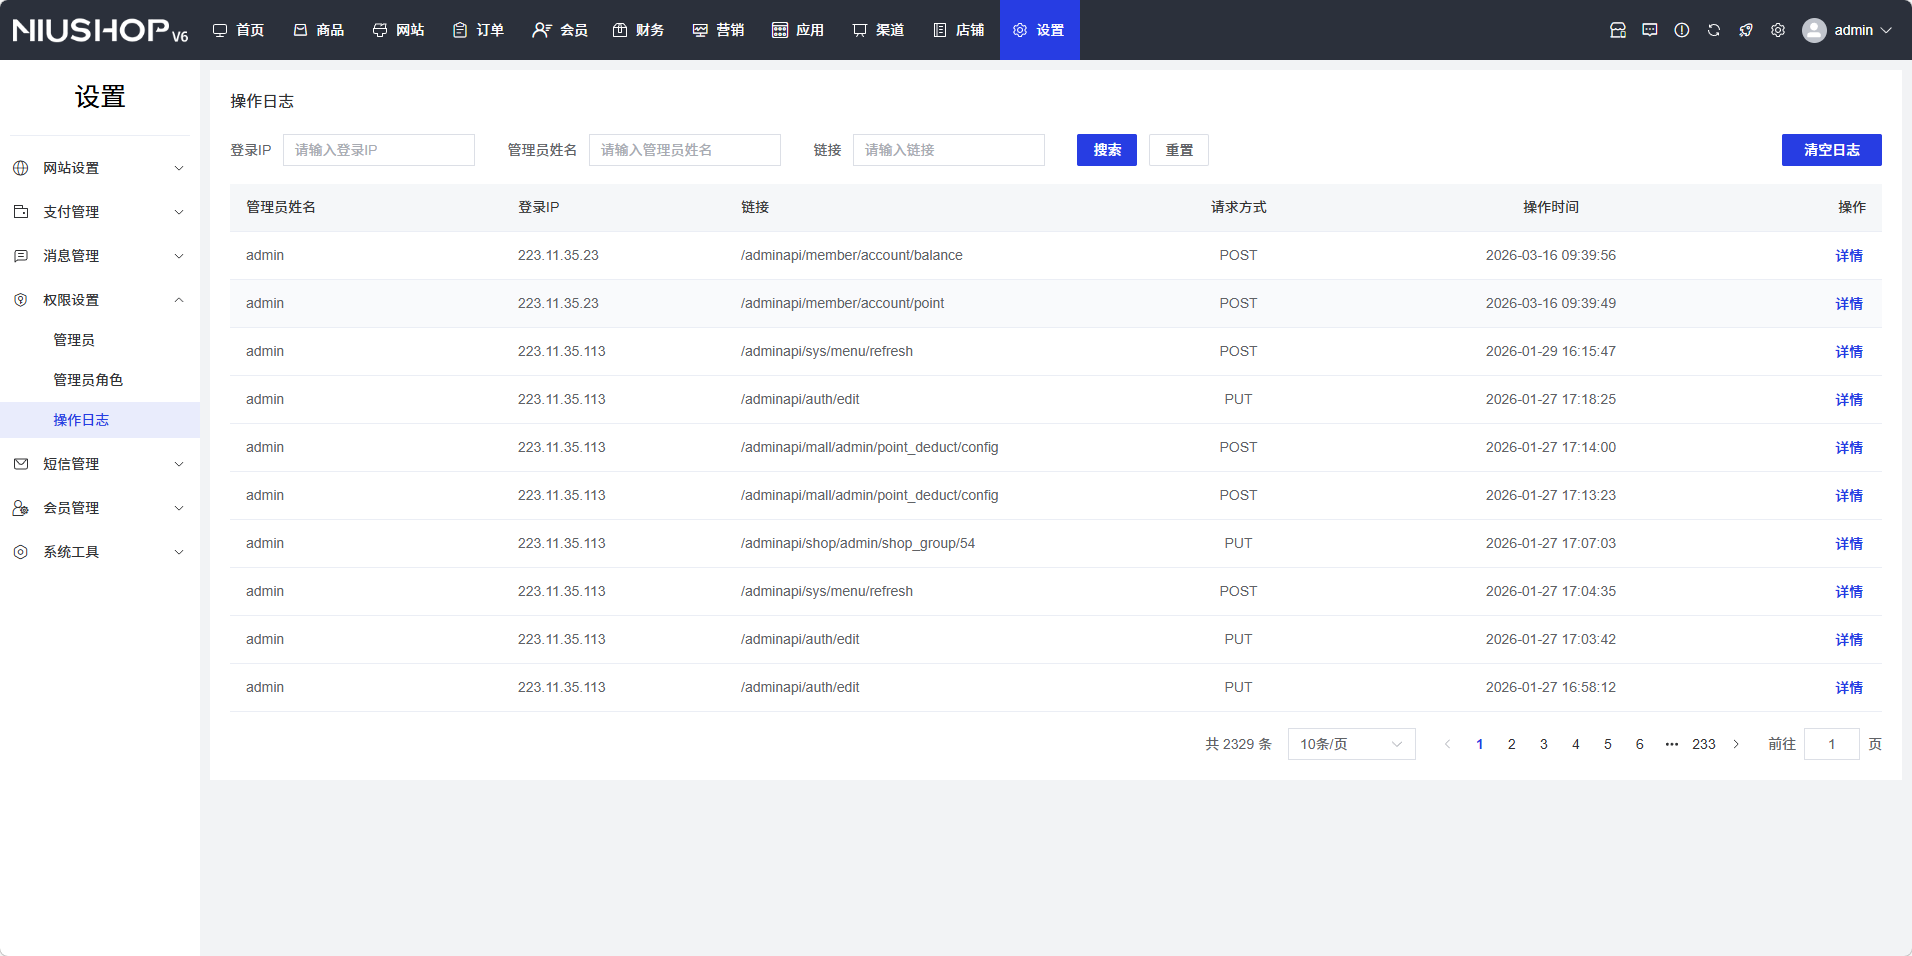This screenshot has height=956, width=1912.
Task: Go to page 233 in pagination
Action: [x=1703, y=744]
